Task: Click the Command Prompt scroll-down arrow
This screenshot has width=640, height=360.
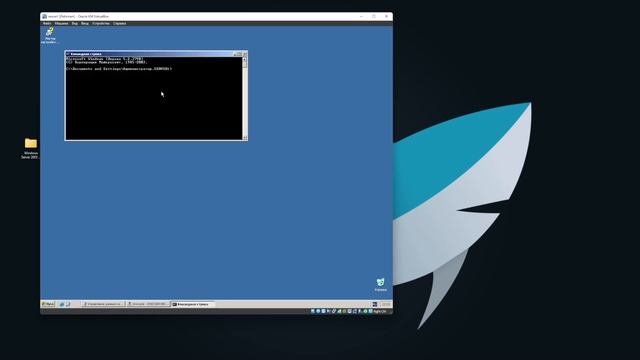Action: [244, 138]
